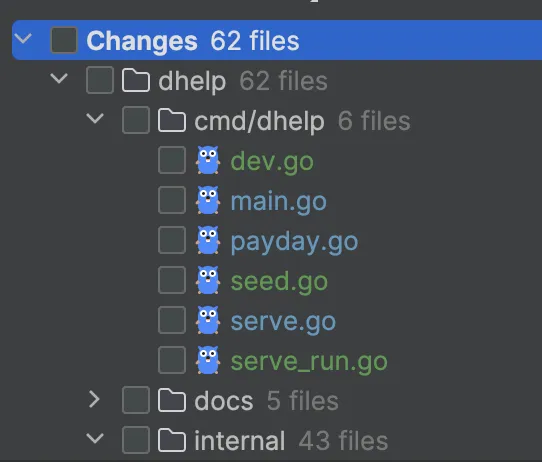Click the gopher icon next to main.go
Viewport: 542px width, 462px height.
208,200
